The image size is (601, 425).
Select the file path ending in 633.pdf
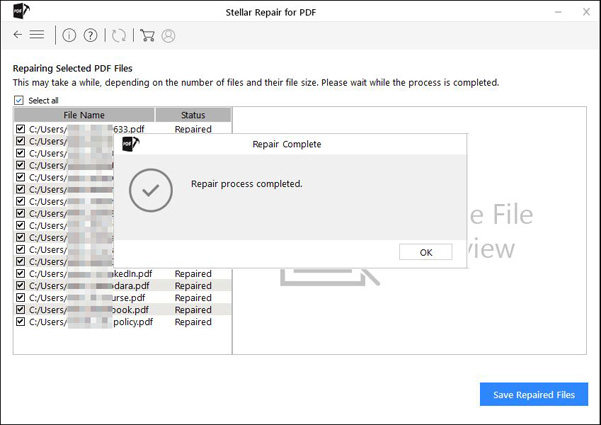pyautogui.click(x=87, y=129)
